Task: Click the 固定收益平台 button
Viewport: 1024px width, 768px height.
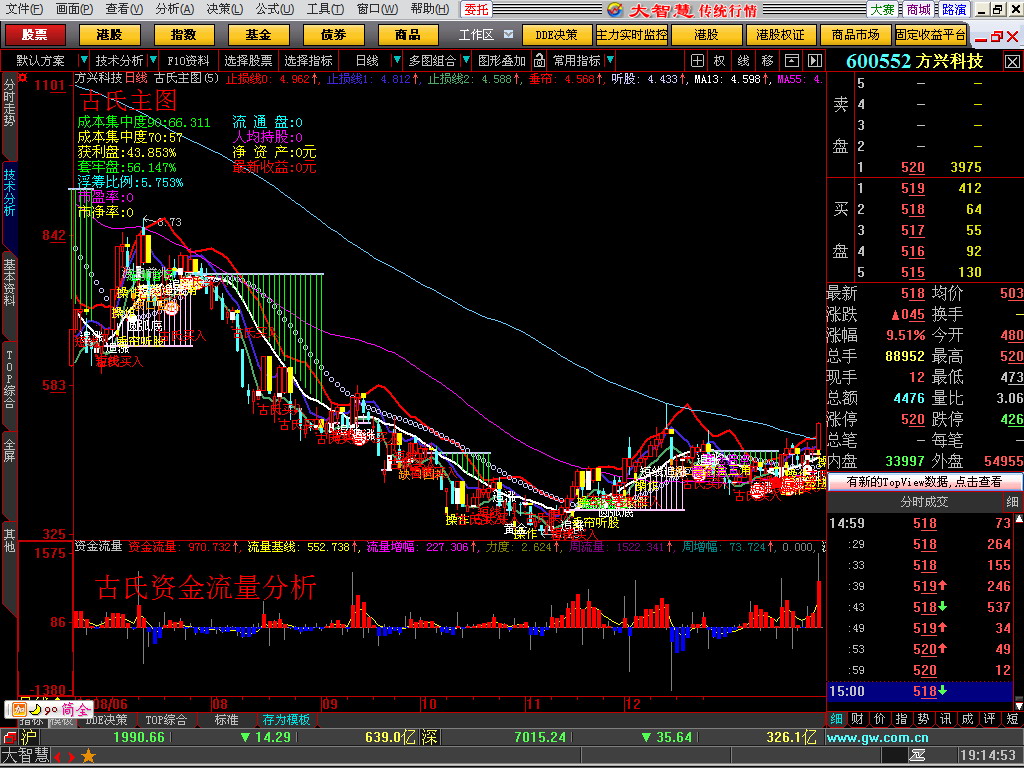Action: pyautogui.click(x=931, y=35)
